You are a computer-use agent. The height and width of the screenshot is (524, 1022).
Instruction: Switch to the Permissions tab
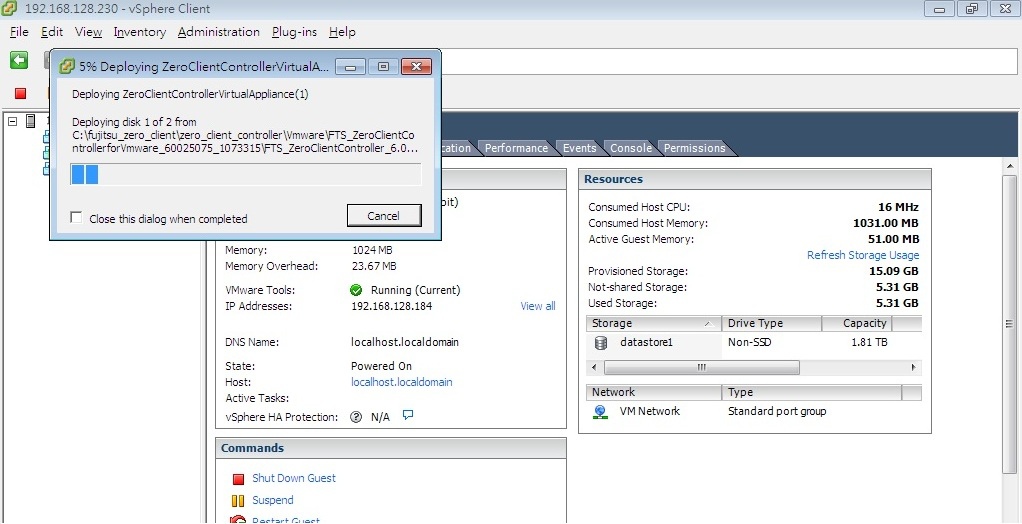tap(694, 148)
